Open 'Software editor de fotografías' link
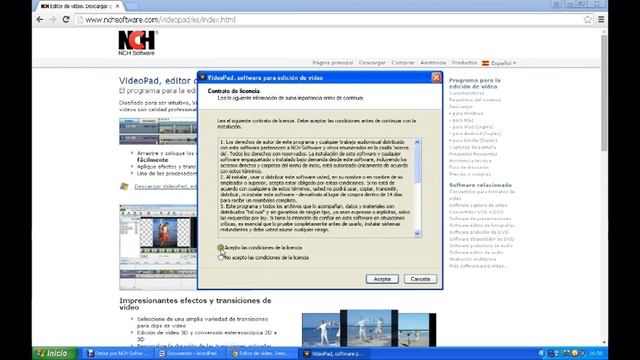Screen dimensions: 640x360 482,225
